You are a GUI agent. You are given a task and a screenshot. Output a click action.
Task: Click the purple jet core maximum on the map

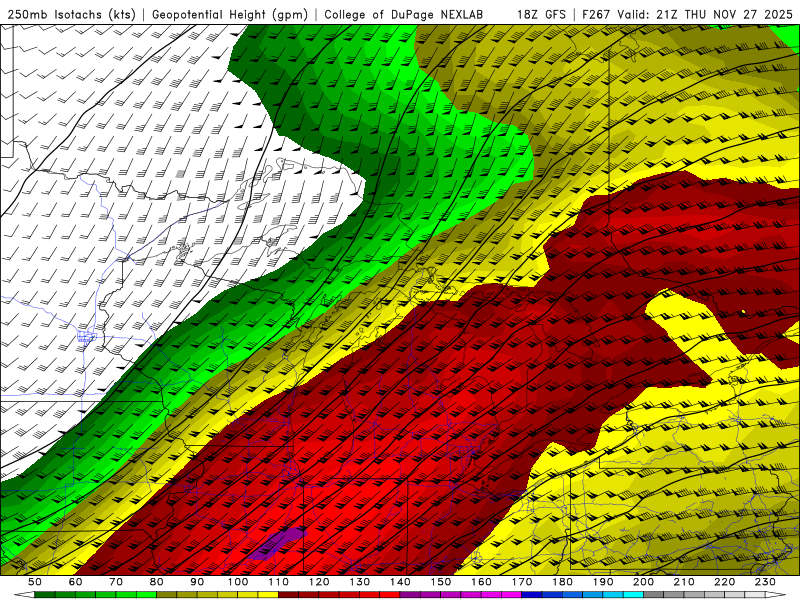click(x=276, y=544)
